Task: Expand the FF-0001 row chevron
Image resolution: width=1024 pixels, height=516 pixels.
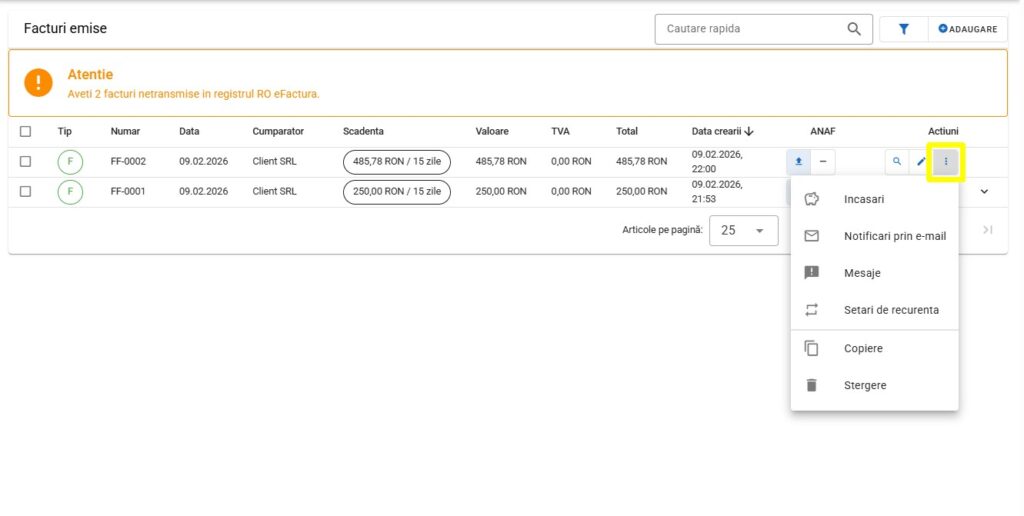Action: pos(983,191)
